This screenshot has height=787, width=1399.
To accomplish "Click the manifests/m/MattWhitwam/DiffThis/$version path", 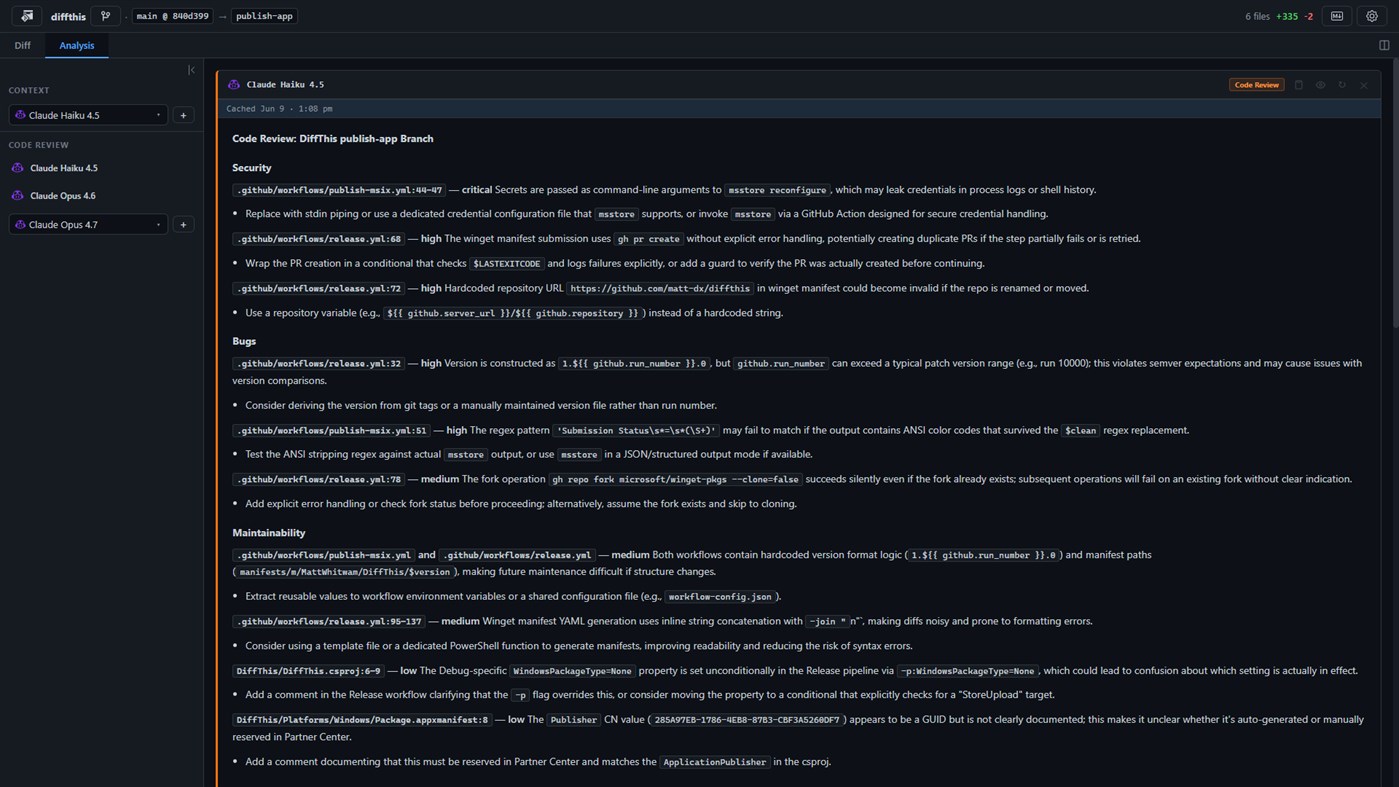I will 345,573.
